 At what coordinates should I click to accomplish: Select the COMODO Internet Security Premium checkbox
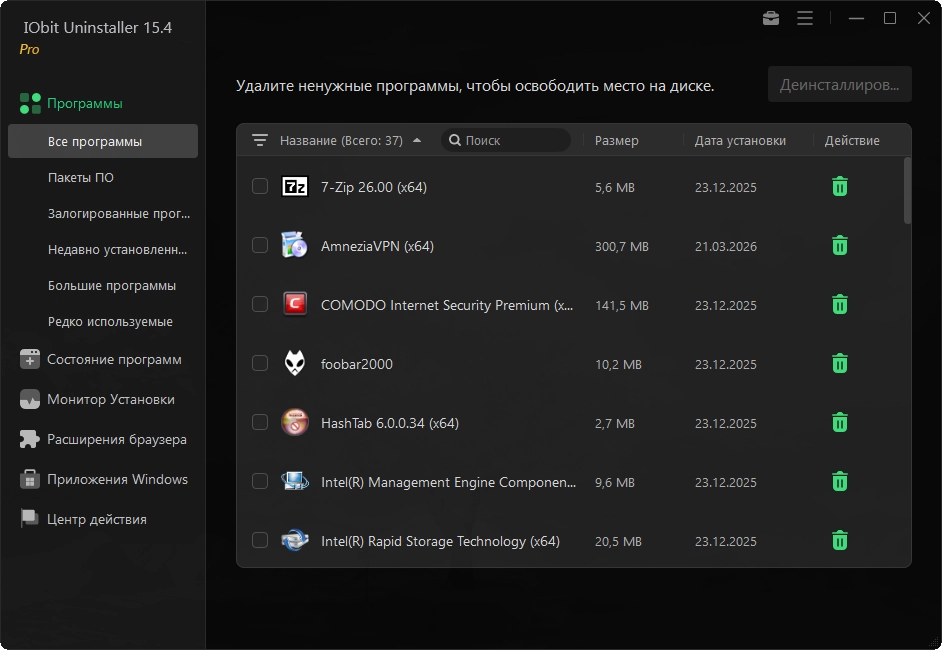click(260, 304)
